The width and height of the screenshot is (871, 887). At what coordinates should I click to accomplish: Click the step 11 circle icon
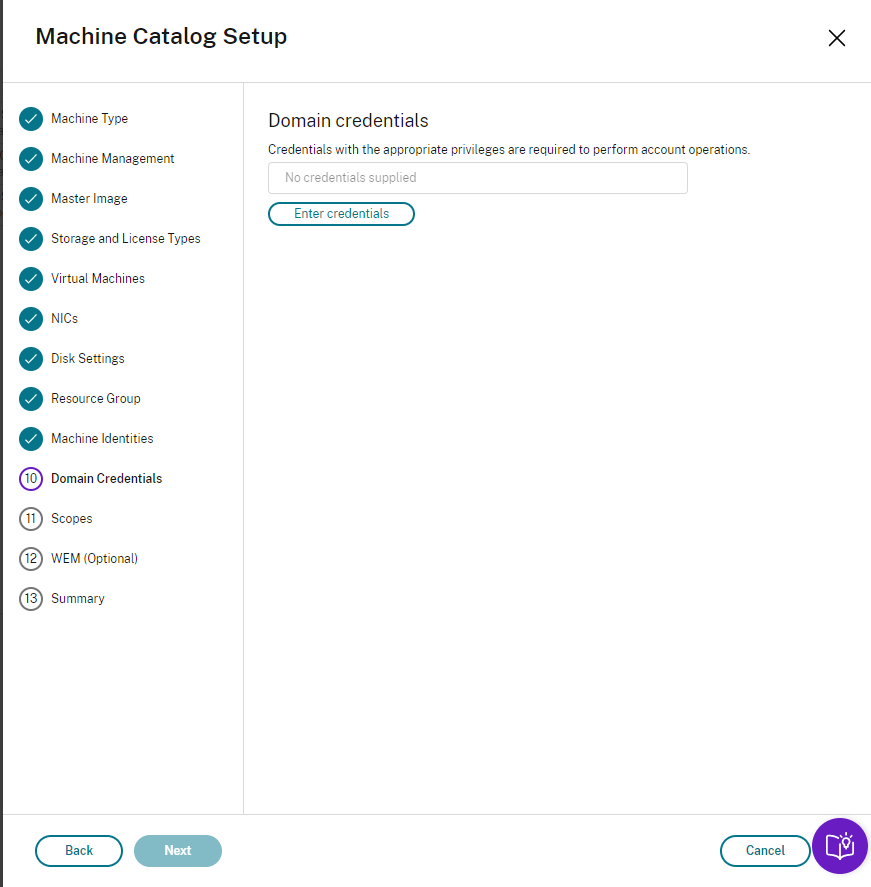click(x=31, y=519)
